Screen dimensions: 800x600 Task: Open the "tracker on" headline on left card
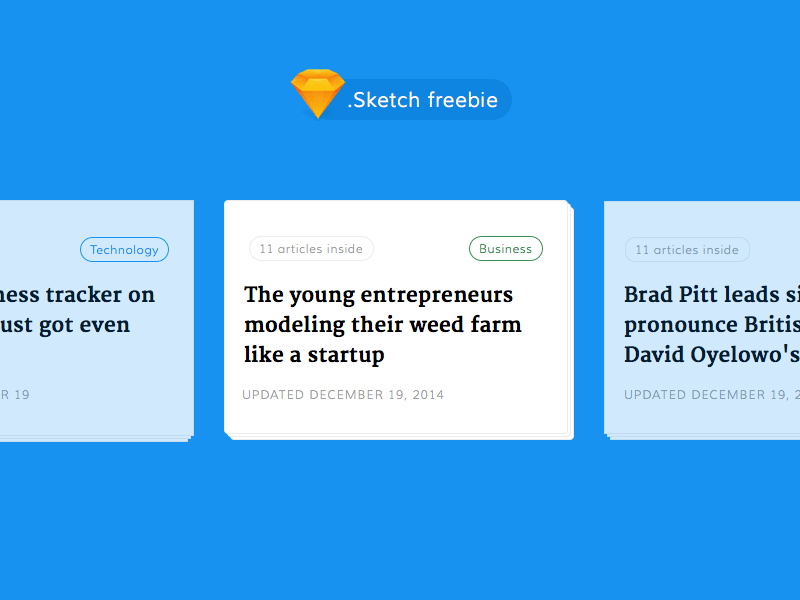click(x=78, y=294)
